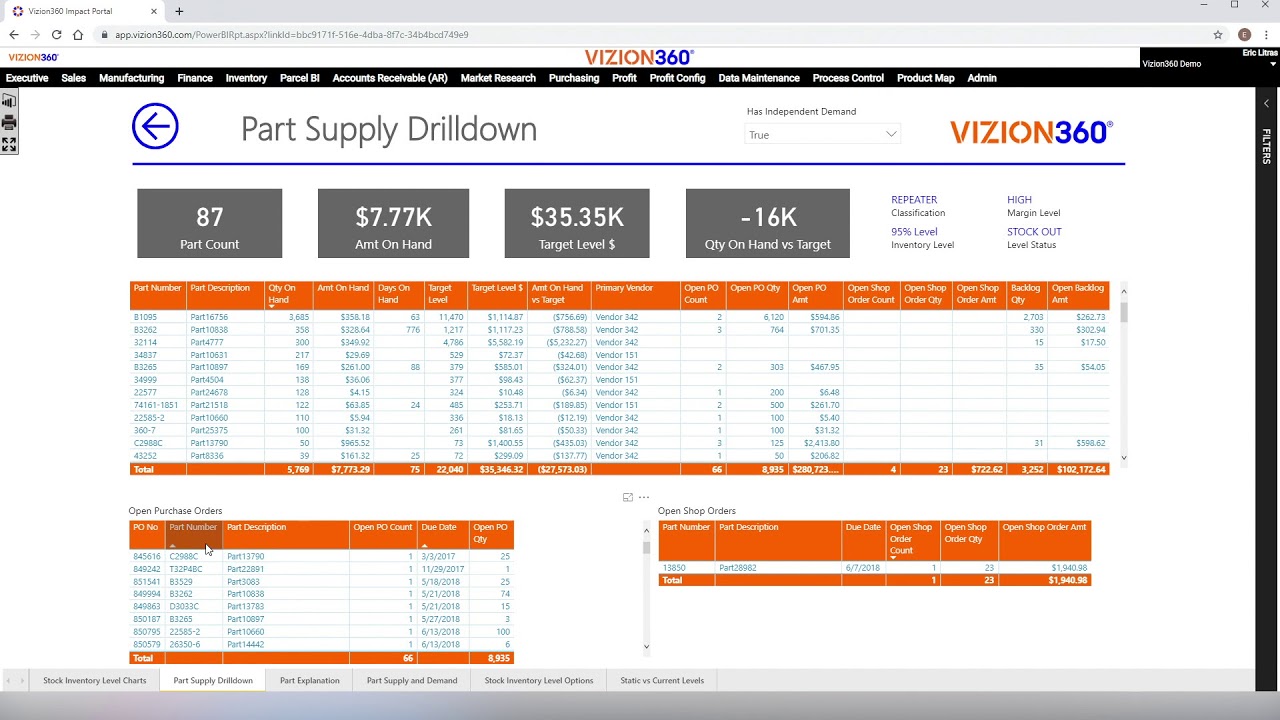Image resolution: width=1280 pixels, height=720 pixels.
Task: Click part number 13850 in shop orders
Action: pyautogui.click(x=673, y=568)
